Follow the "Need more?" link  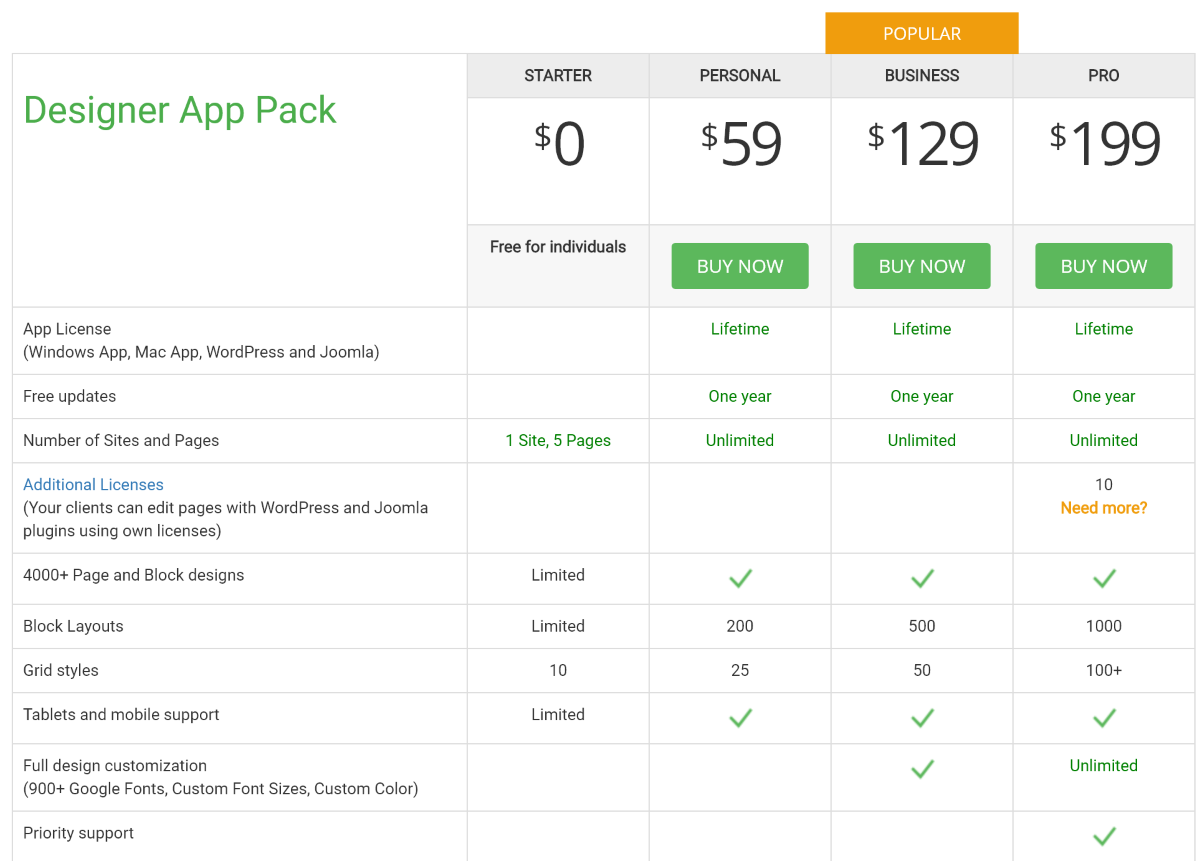pyautogui.click(x=1104, y=508)
